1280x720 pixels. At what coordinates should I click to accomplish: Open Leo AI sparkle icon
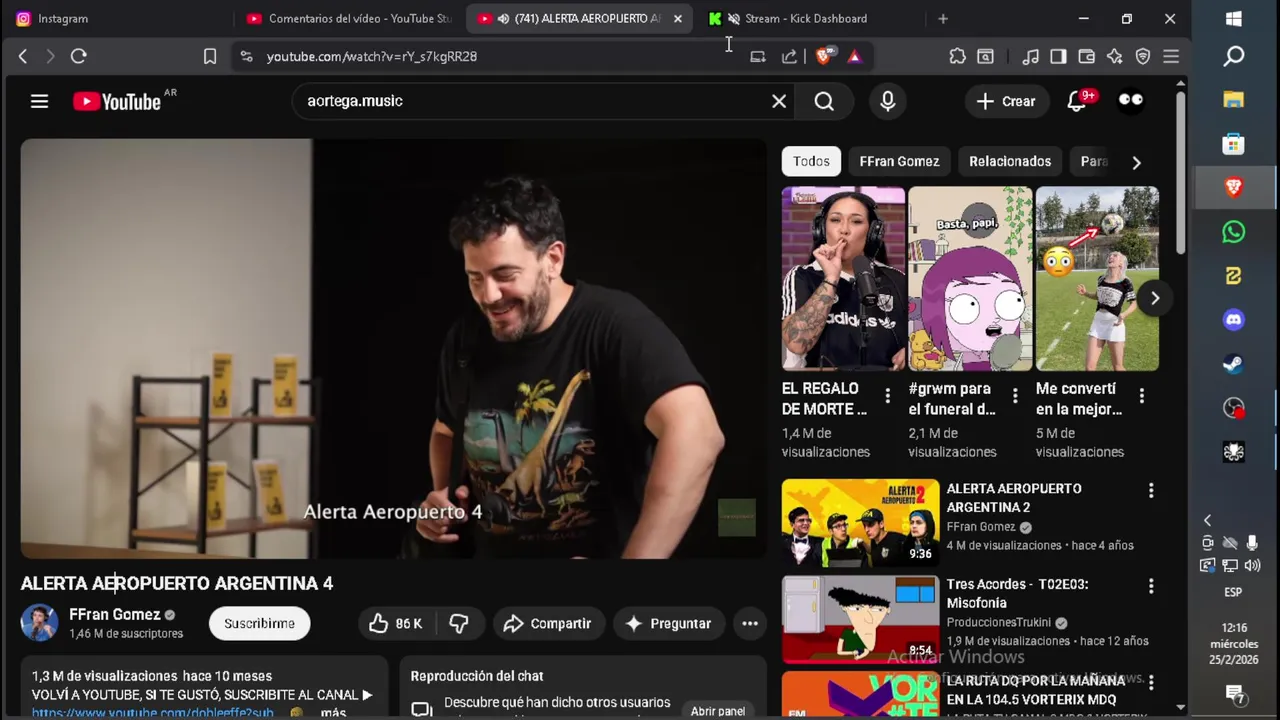[x=1114, y=56]
